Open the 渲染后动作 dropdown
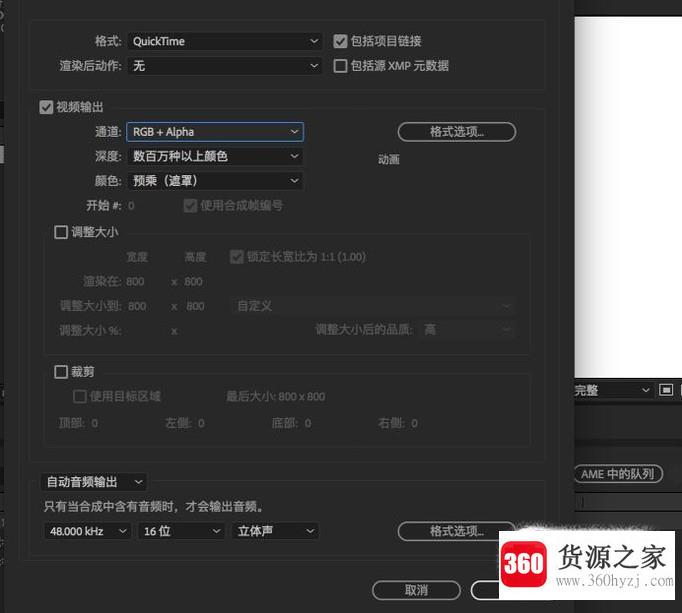This screenshot has width=682, height=613. click(225, 66)
